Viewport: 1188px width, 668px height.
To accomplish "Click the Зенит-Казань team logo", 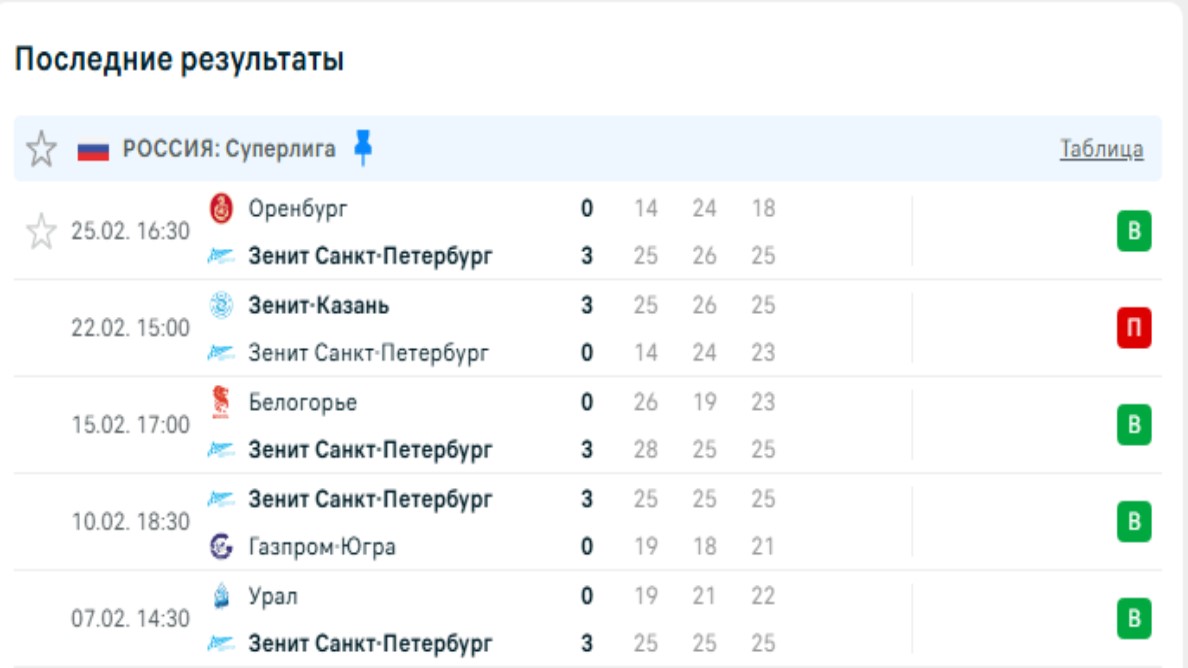I will click(221, 305).
